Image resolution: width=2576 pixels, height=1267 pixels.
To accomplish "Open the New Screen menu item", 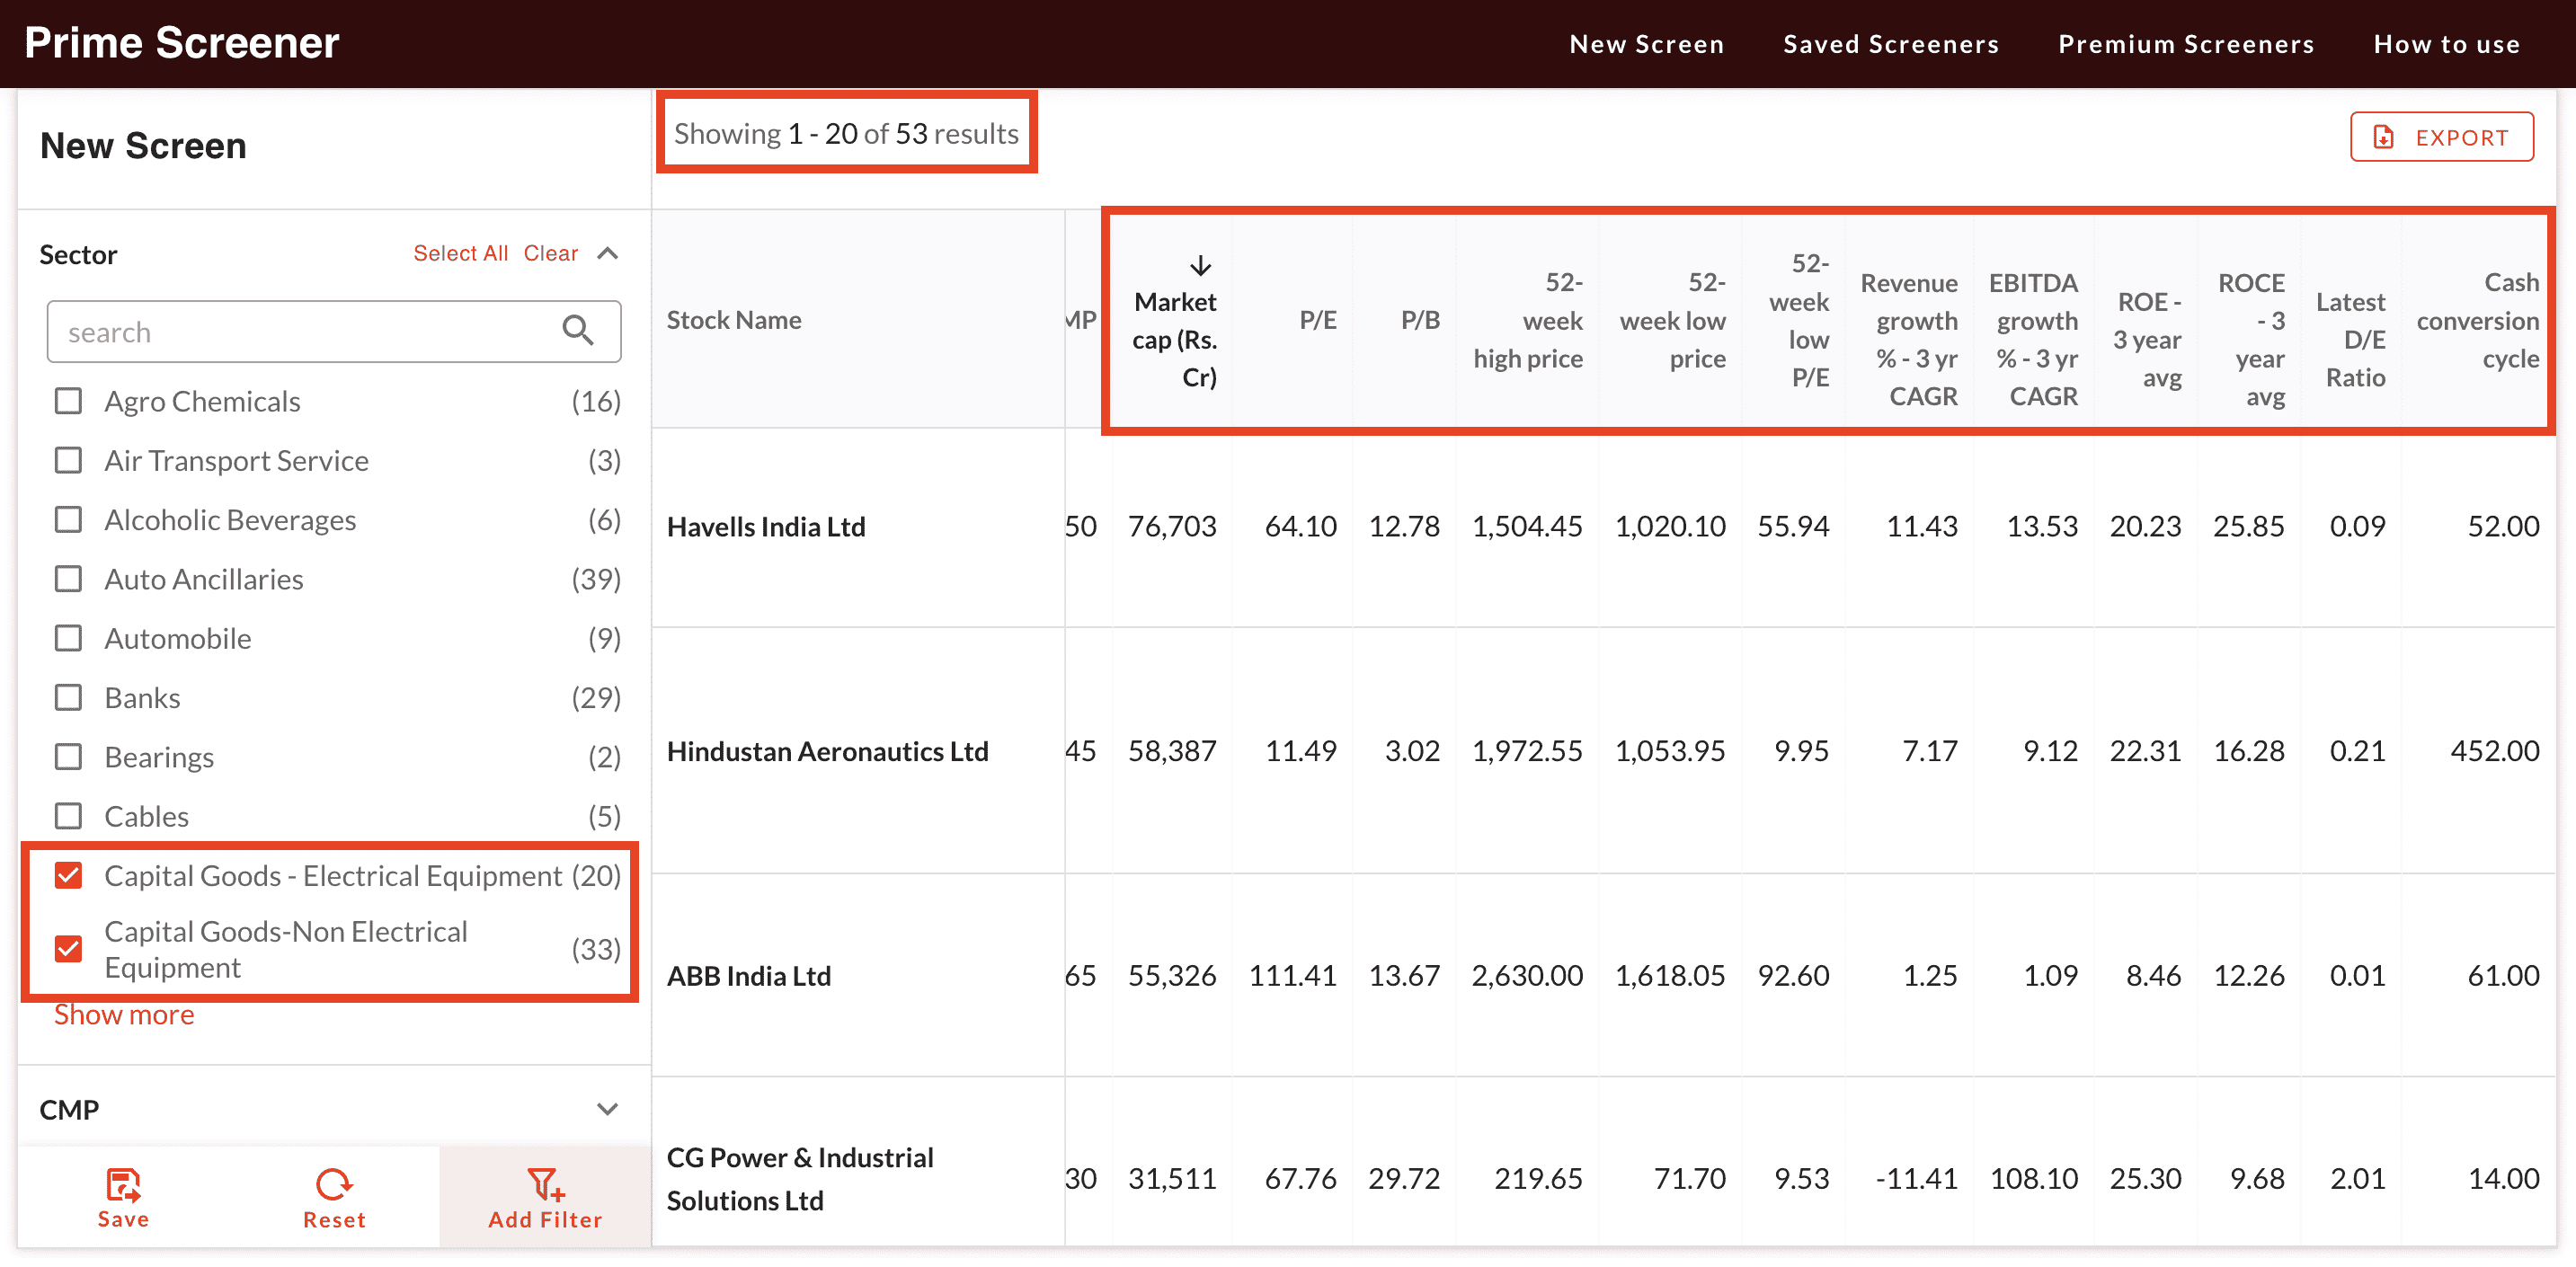I will point(1646,44).
